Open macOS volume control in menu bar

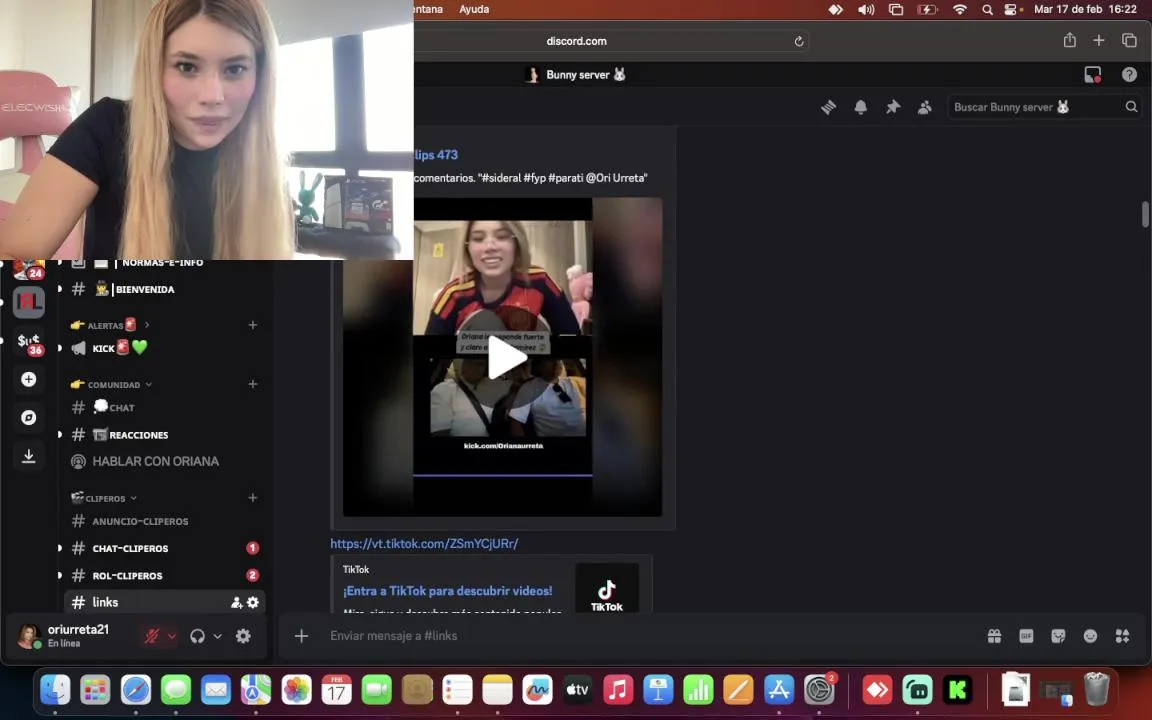[866, 10]
